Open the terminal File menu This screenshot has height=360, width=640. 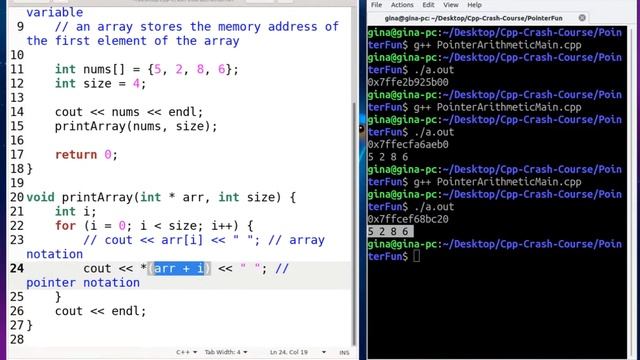pyautogui.click(x=376, y=5)
